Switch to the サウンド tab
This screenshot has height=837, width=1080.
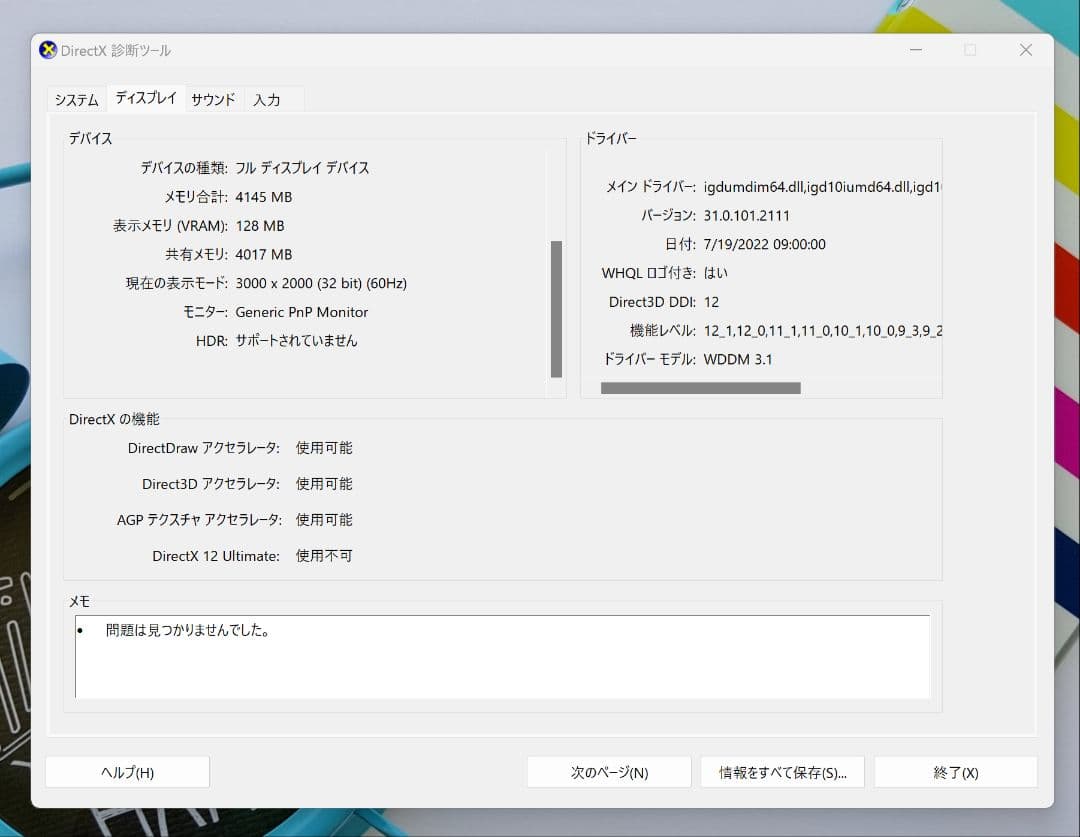(212, 99)
